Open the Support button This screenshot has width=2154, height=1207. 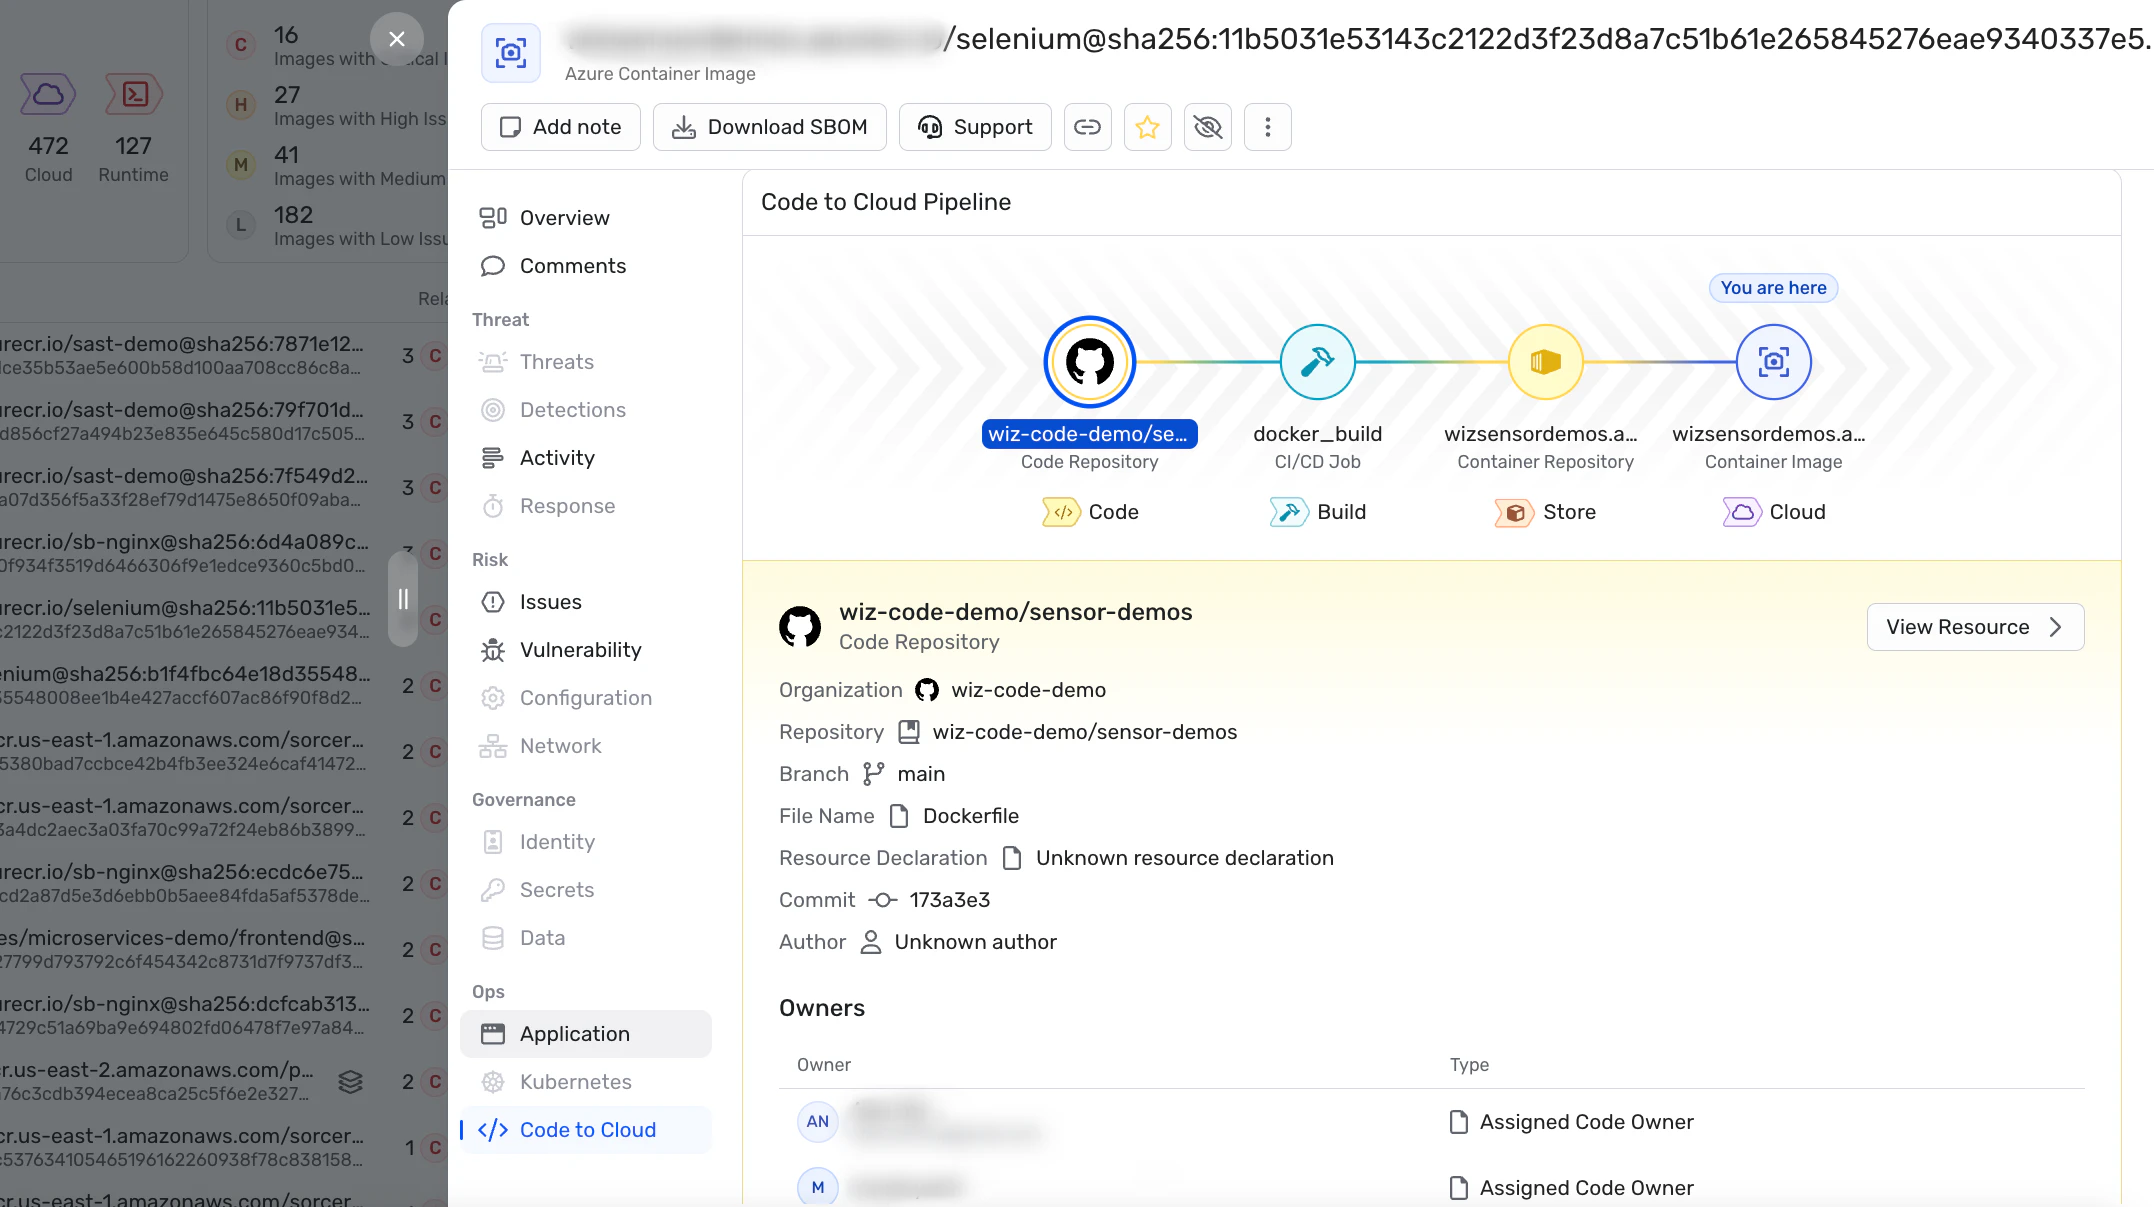tap(975, 127)
